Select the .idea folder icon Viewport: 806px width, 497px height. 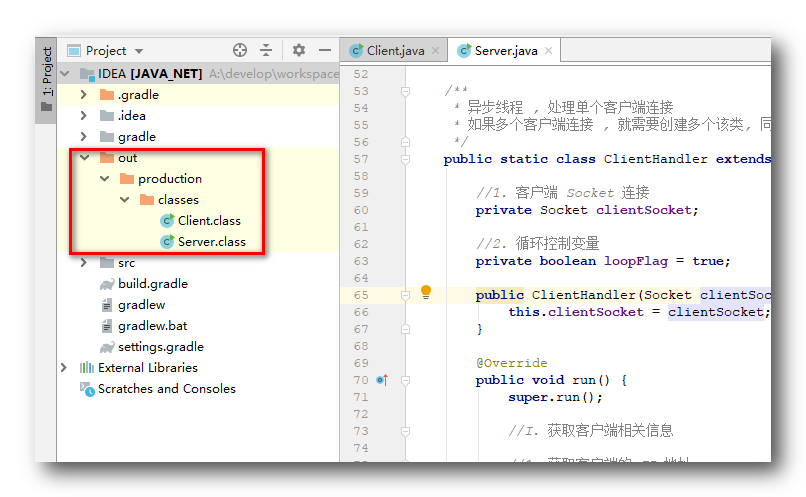coord(107,116)
